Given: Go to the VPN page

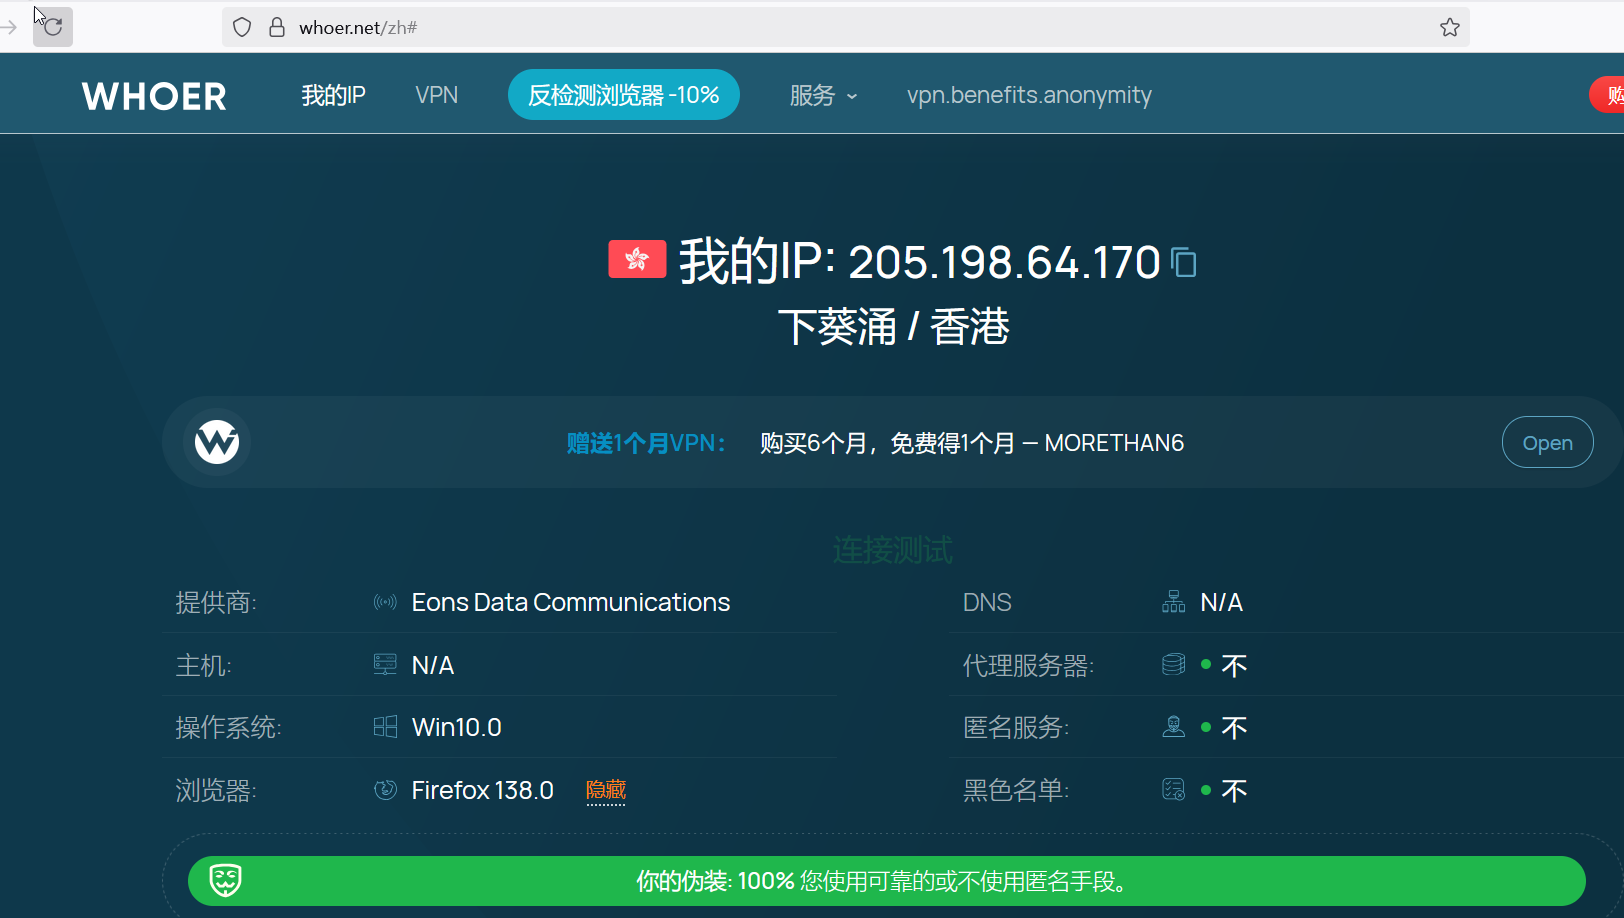Looking at the screenshot, I should [x=437, y=95].
